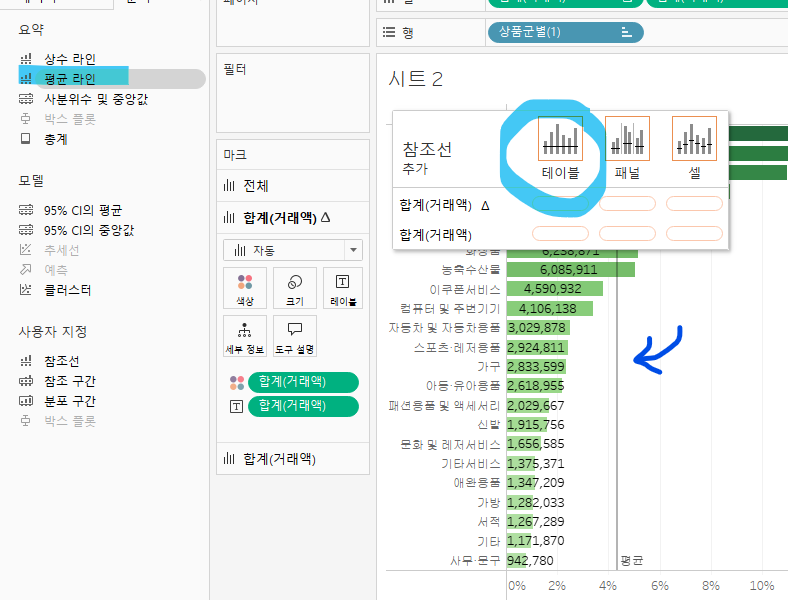Click the 사무·문구 row label
This screenshot has height=600, width=788.
pos(475,560)
